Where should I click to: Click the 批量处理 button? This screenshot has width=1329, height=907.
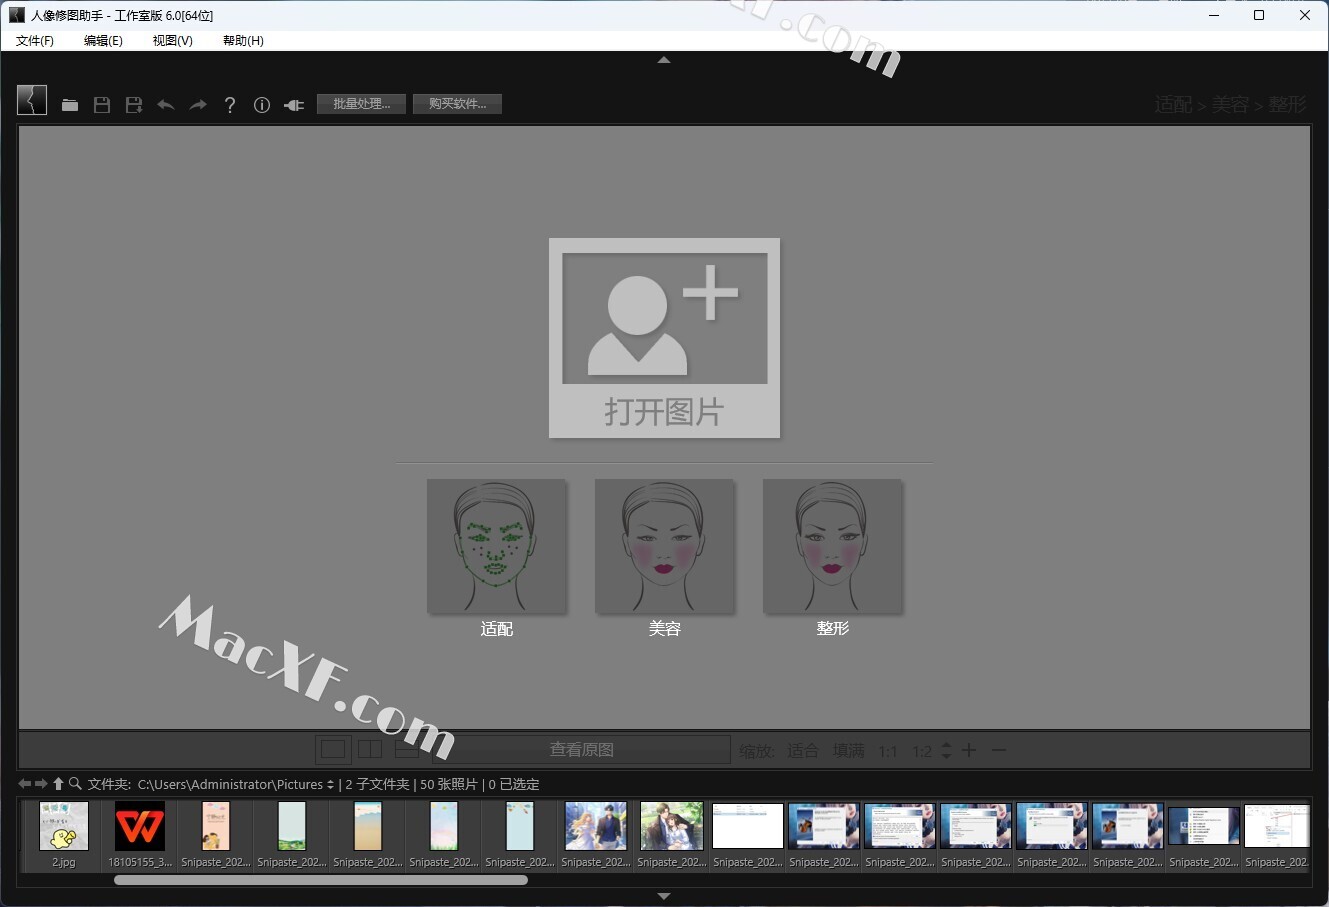(x=361, y=104)
